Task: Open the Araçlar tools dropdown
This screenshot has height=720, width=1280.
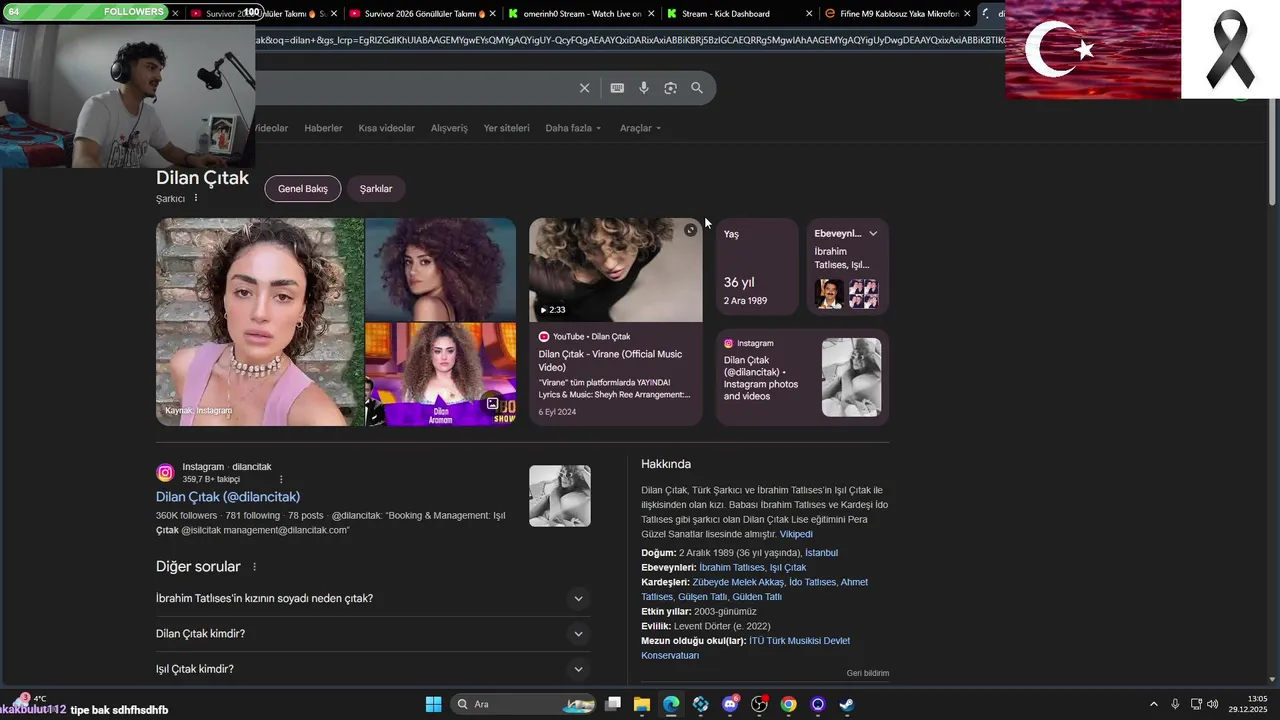Action: pyautogui.click(x=640, y=128)
